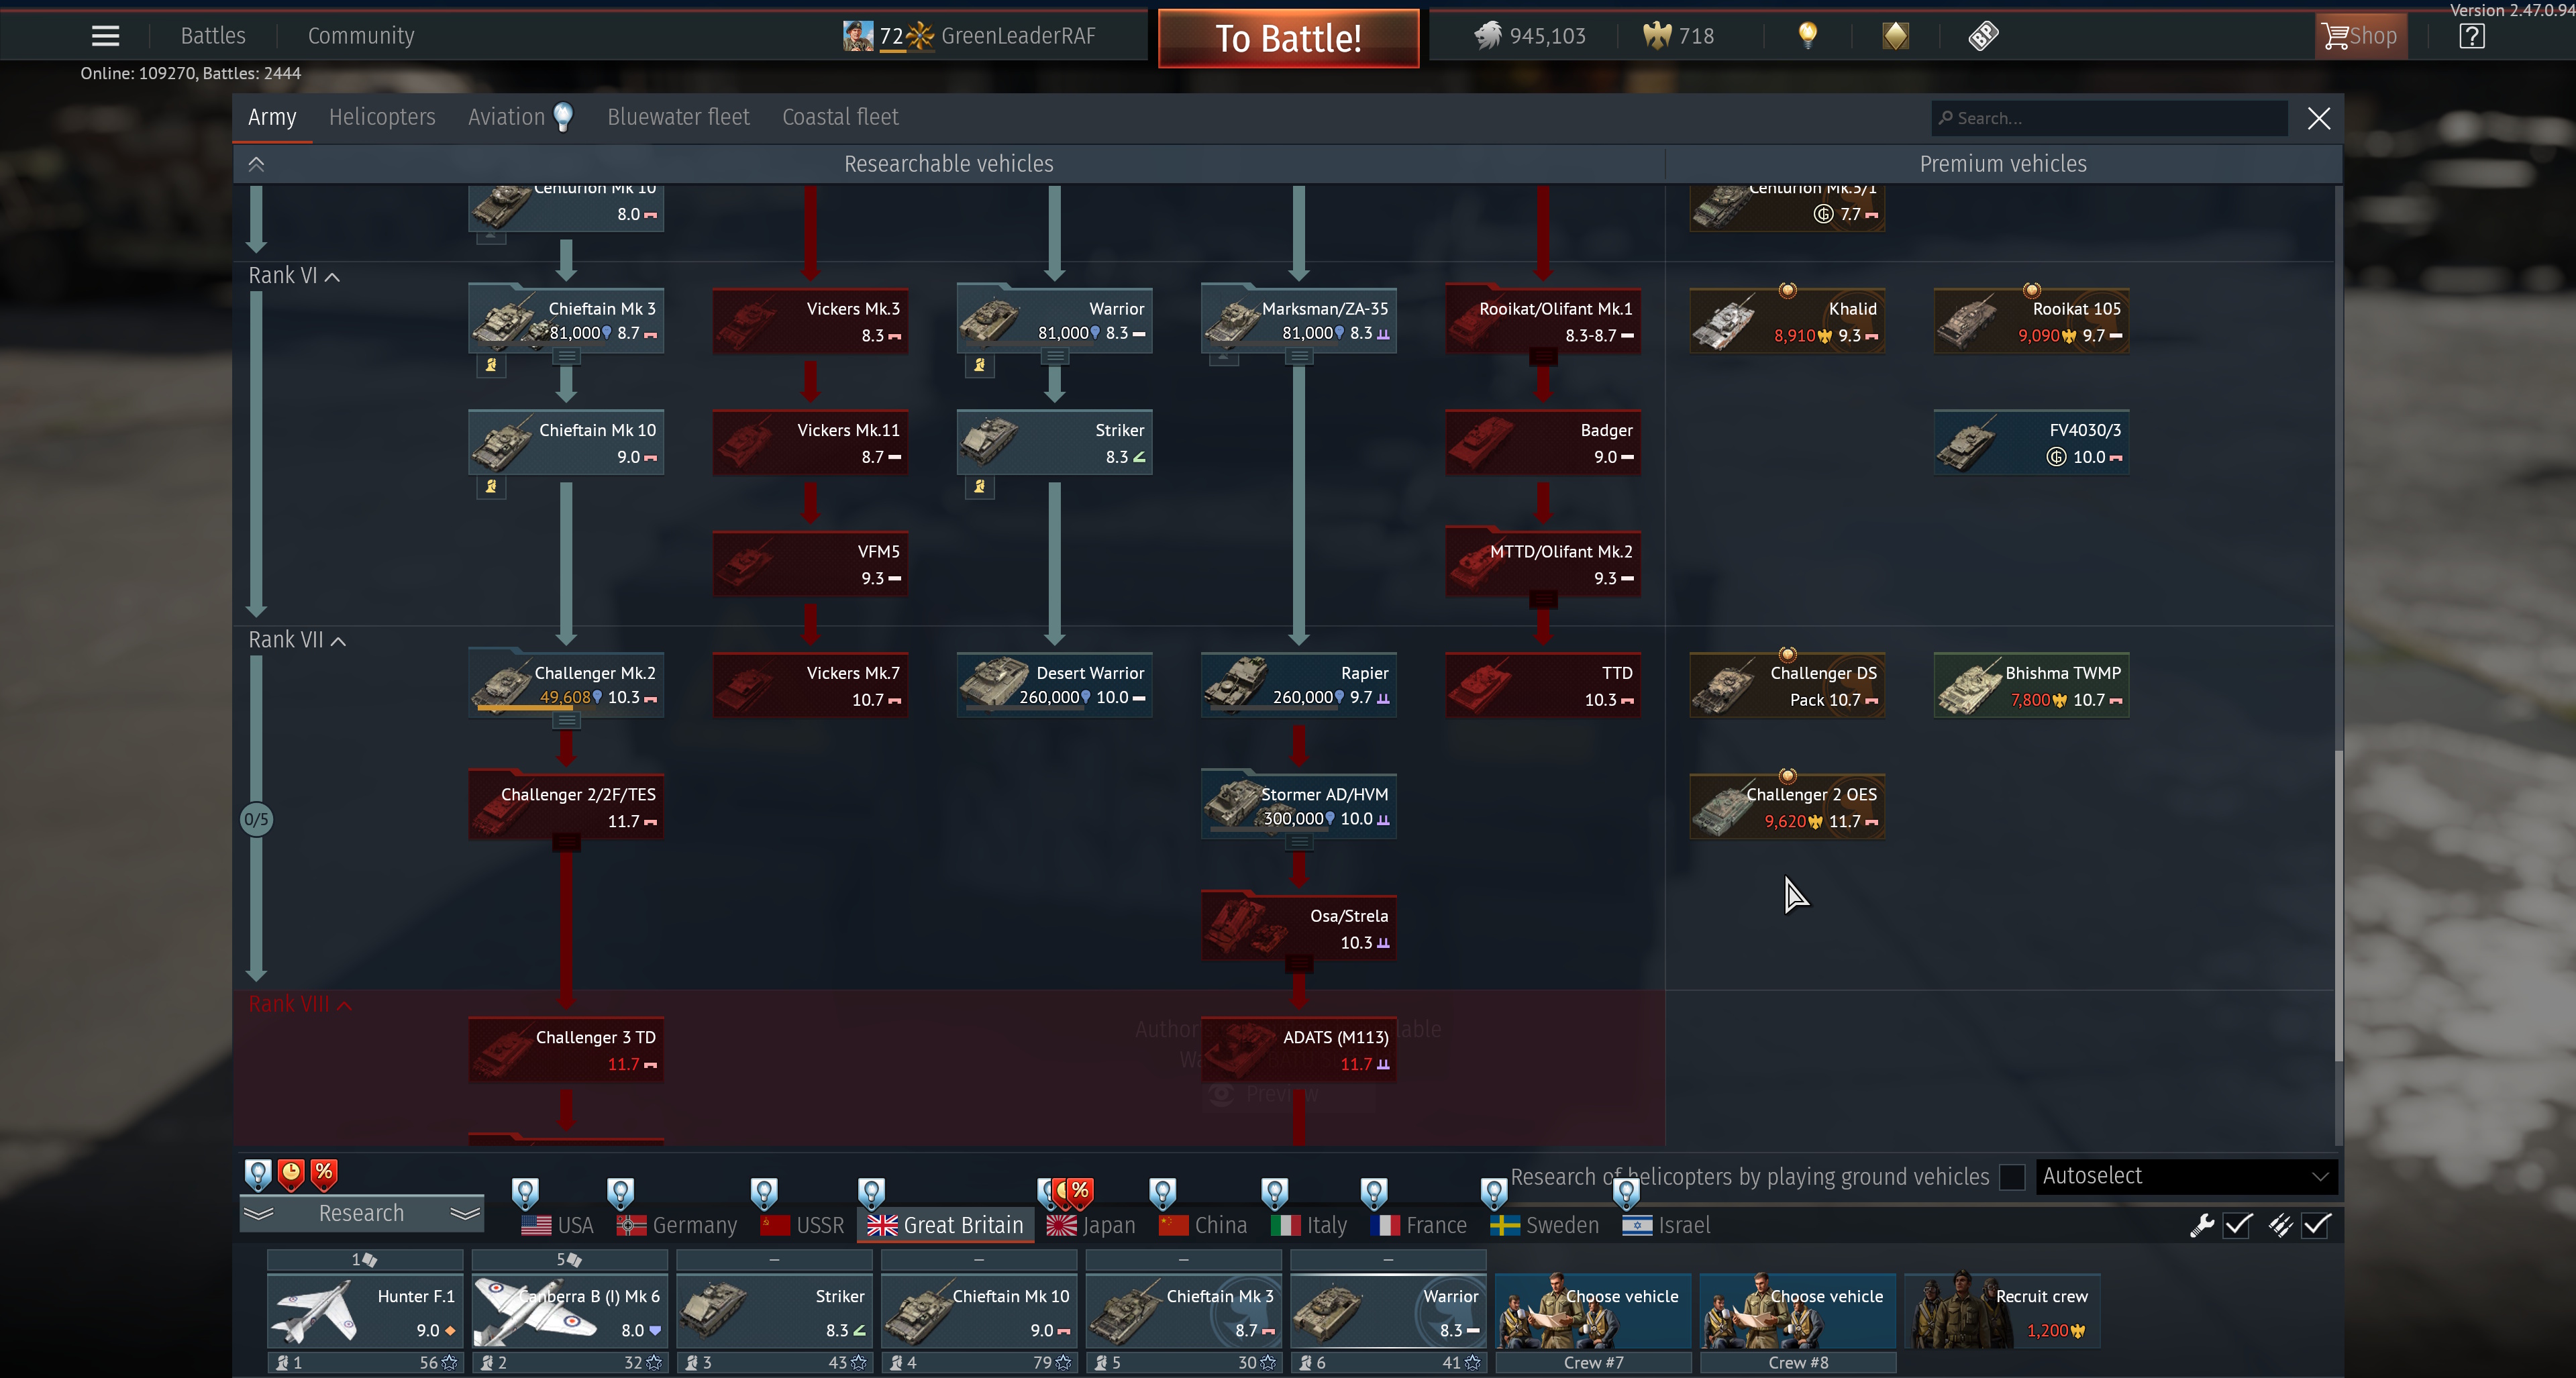This screenshot has height=1378, width=2576.
Task: Click the ammunition auto-refill icon
Action: click(2280, 1225)
